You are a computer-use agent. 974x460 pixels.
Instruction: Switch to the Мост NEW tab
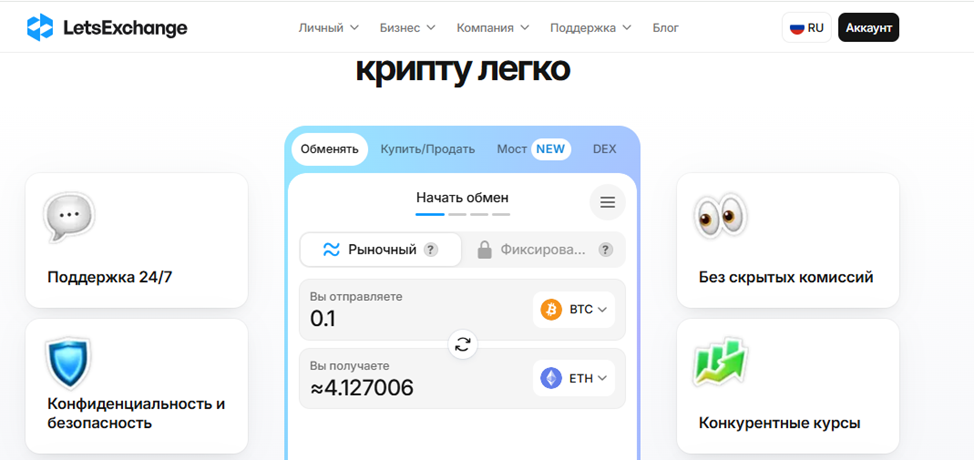click(x=534, y=149)
